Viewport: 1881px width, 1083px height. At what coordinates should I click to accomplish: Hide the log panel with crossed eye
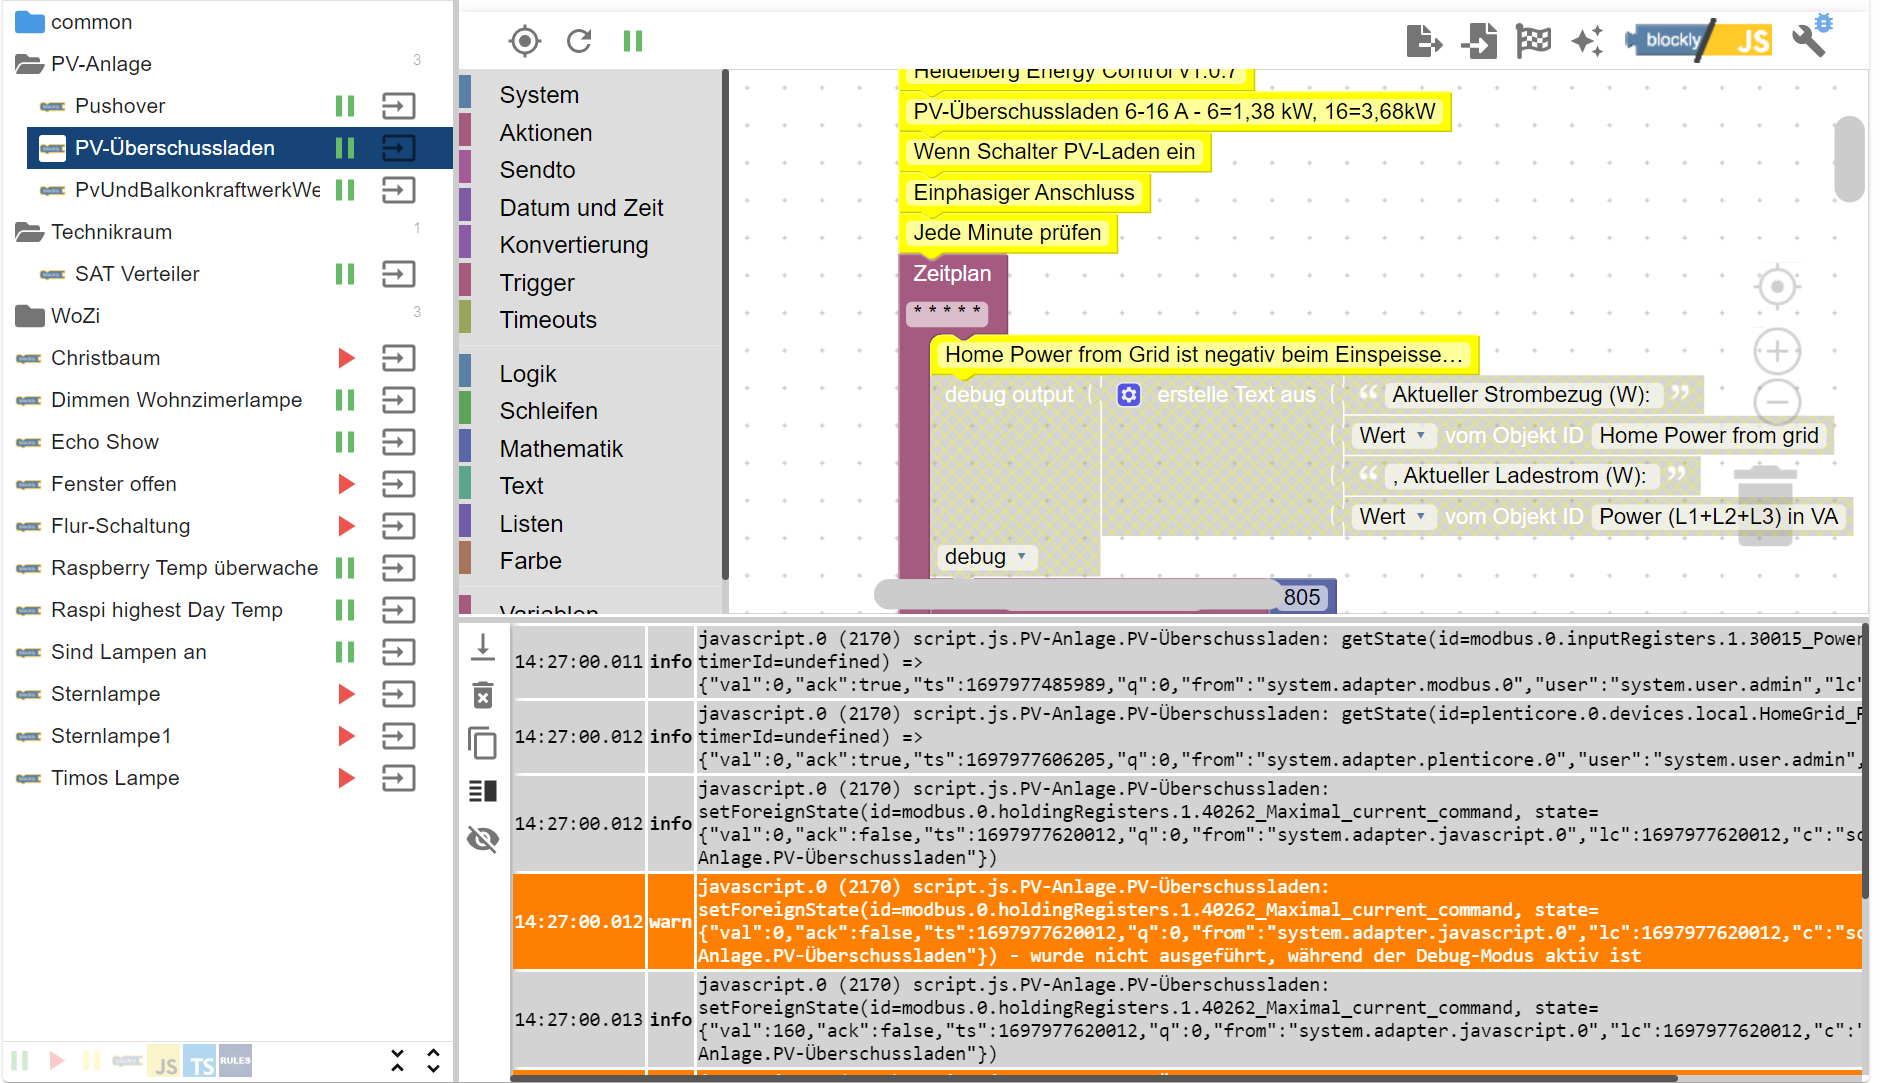(x=483, y=839)
